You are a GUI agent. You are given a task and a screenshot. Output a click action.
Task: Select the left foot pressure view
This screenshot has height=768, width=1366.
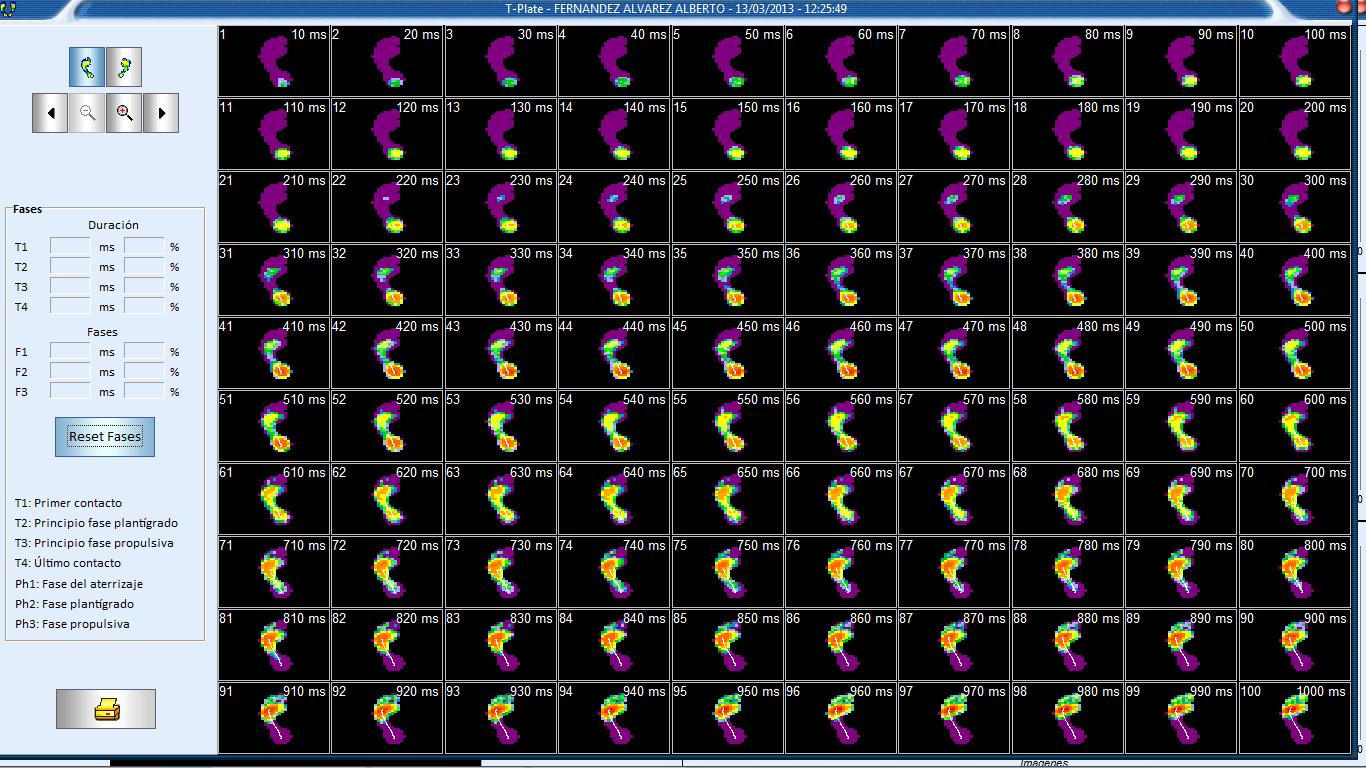[87, 67]
